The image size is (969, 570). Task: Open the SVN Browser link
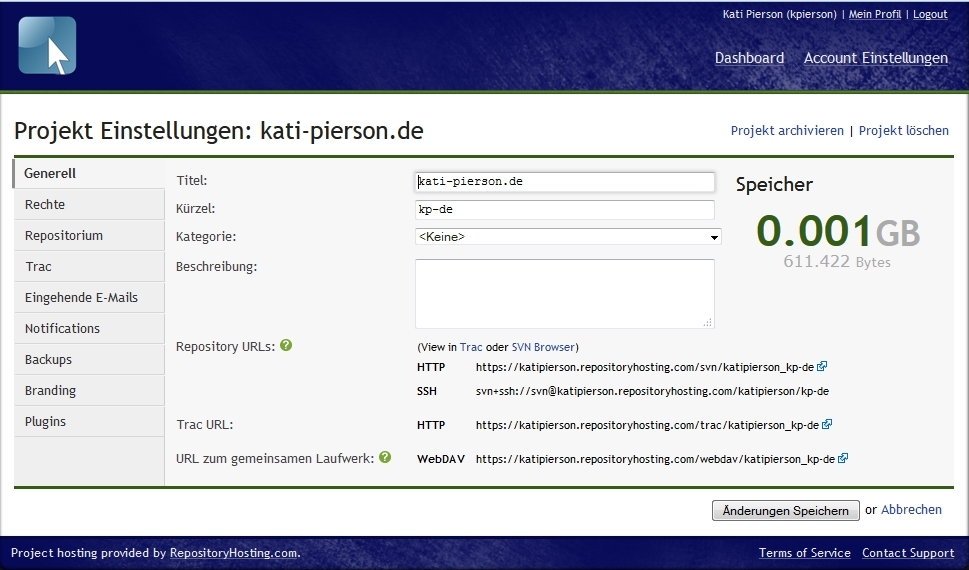click(543, 347)
